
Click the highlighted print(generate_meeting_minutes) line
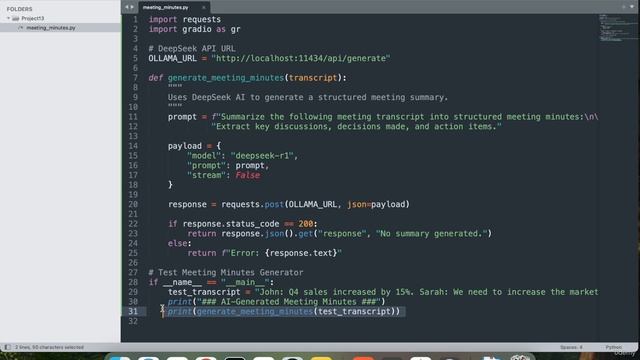point(284,311)
